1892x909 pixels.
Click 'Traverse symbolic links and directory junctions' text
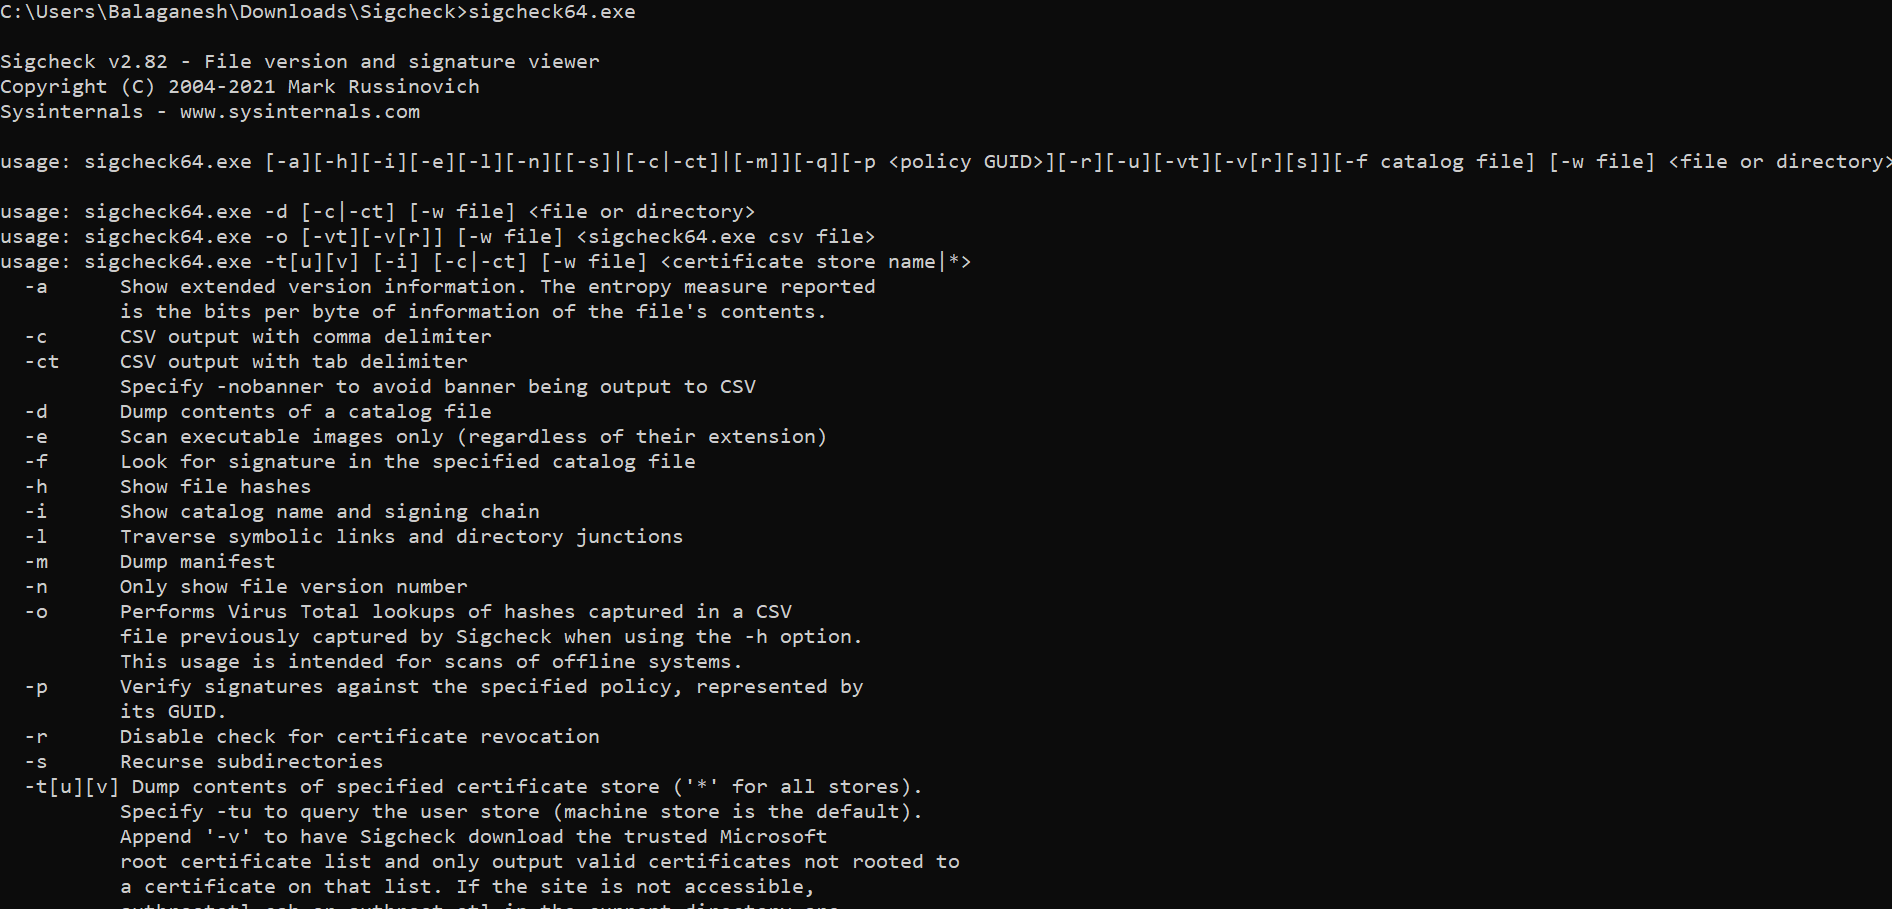pos(402,537)
